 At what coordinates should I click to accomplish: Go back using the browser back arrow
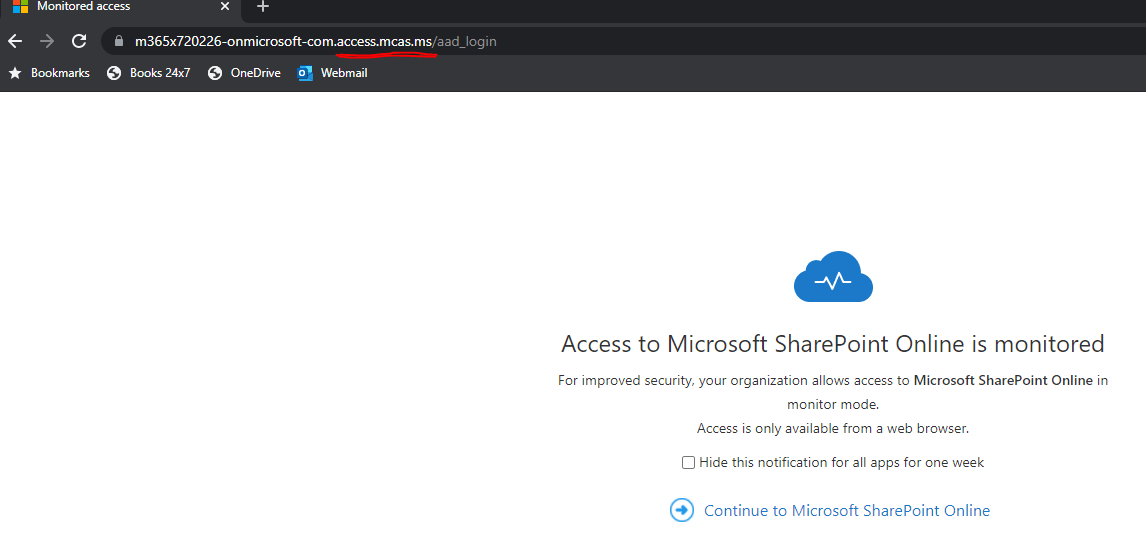point(14,42)
